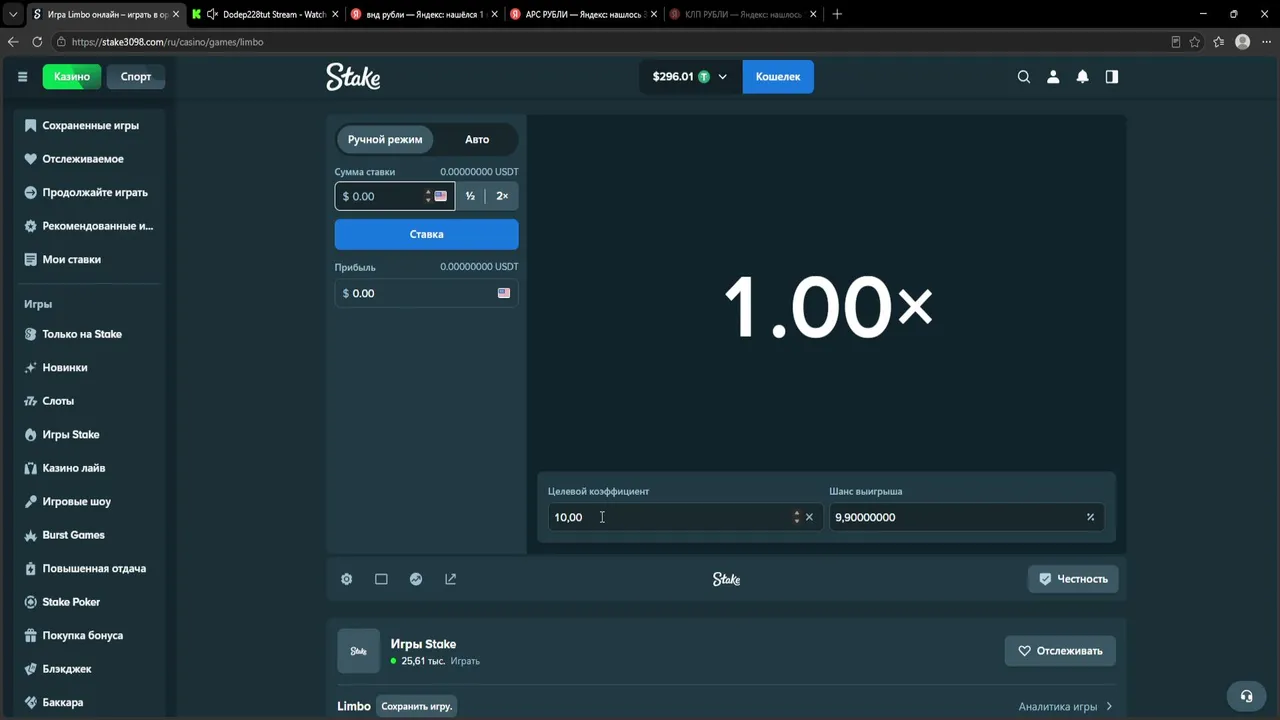Click the target multiplier stepper arrows
The image size is (1280, 720).
[797, 517]
